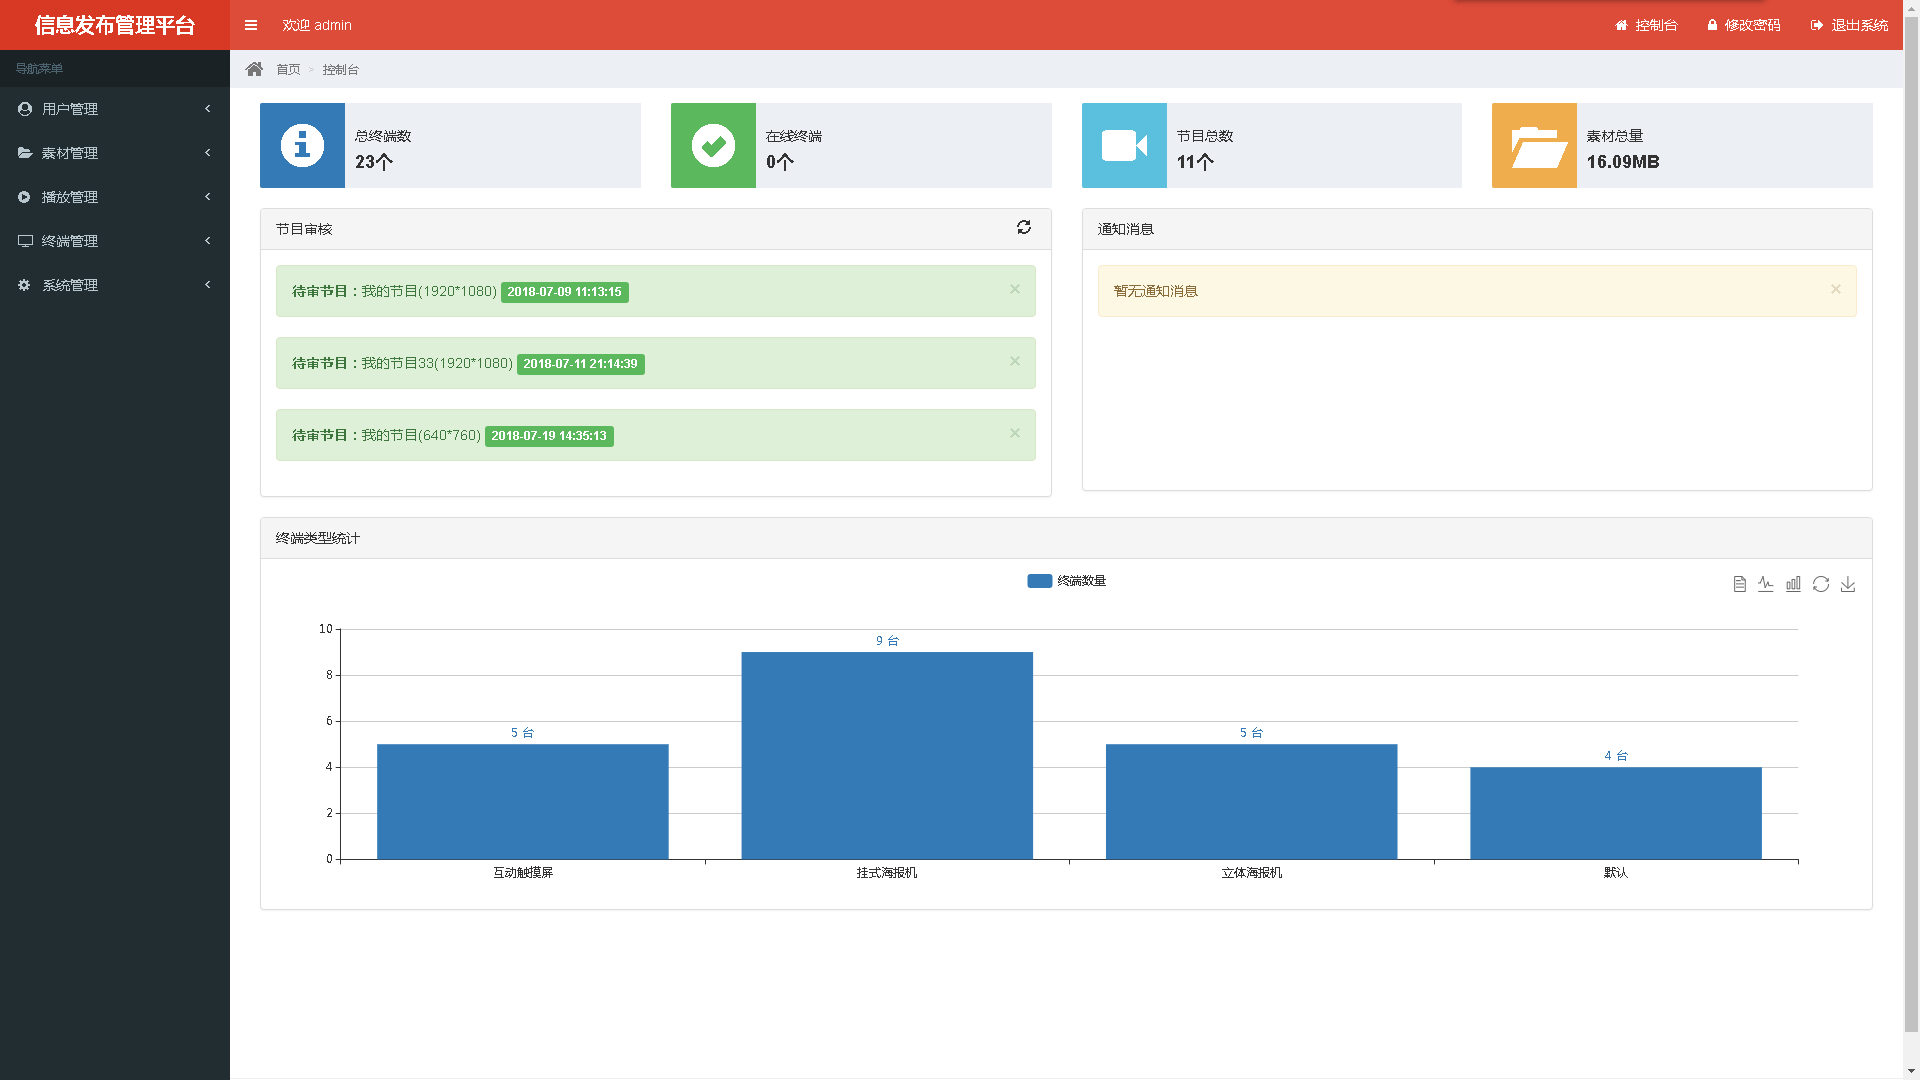Screen dimensions: 1920x1080
Task: Click the hamburger sidebar toggle
Action: [x=251, y=25]
